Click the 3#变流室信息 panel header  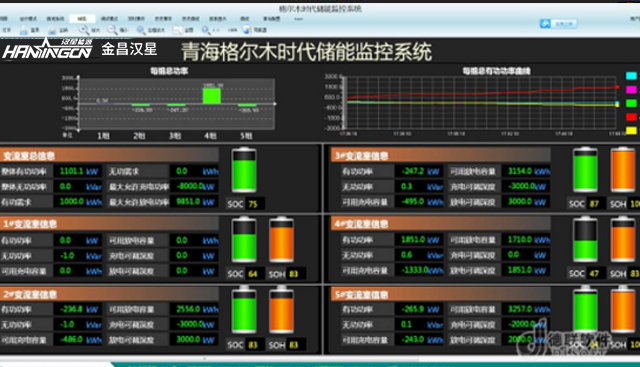click(441, 156)
